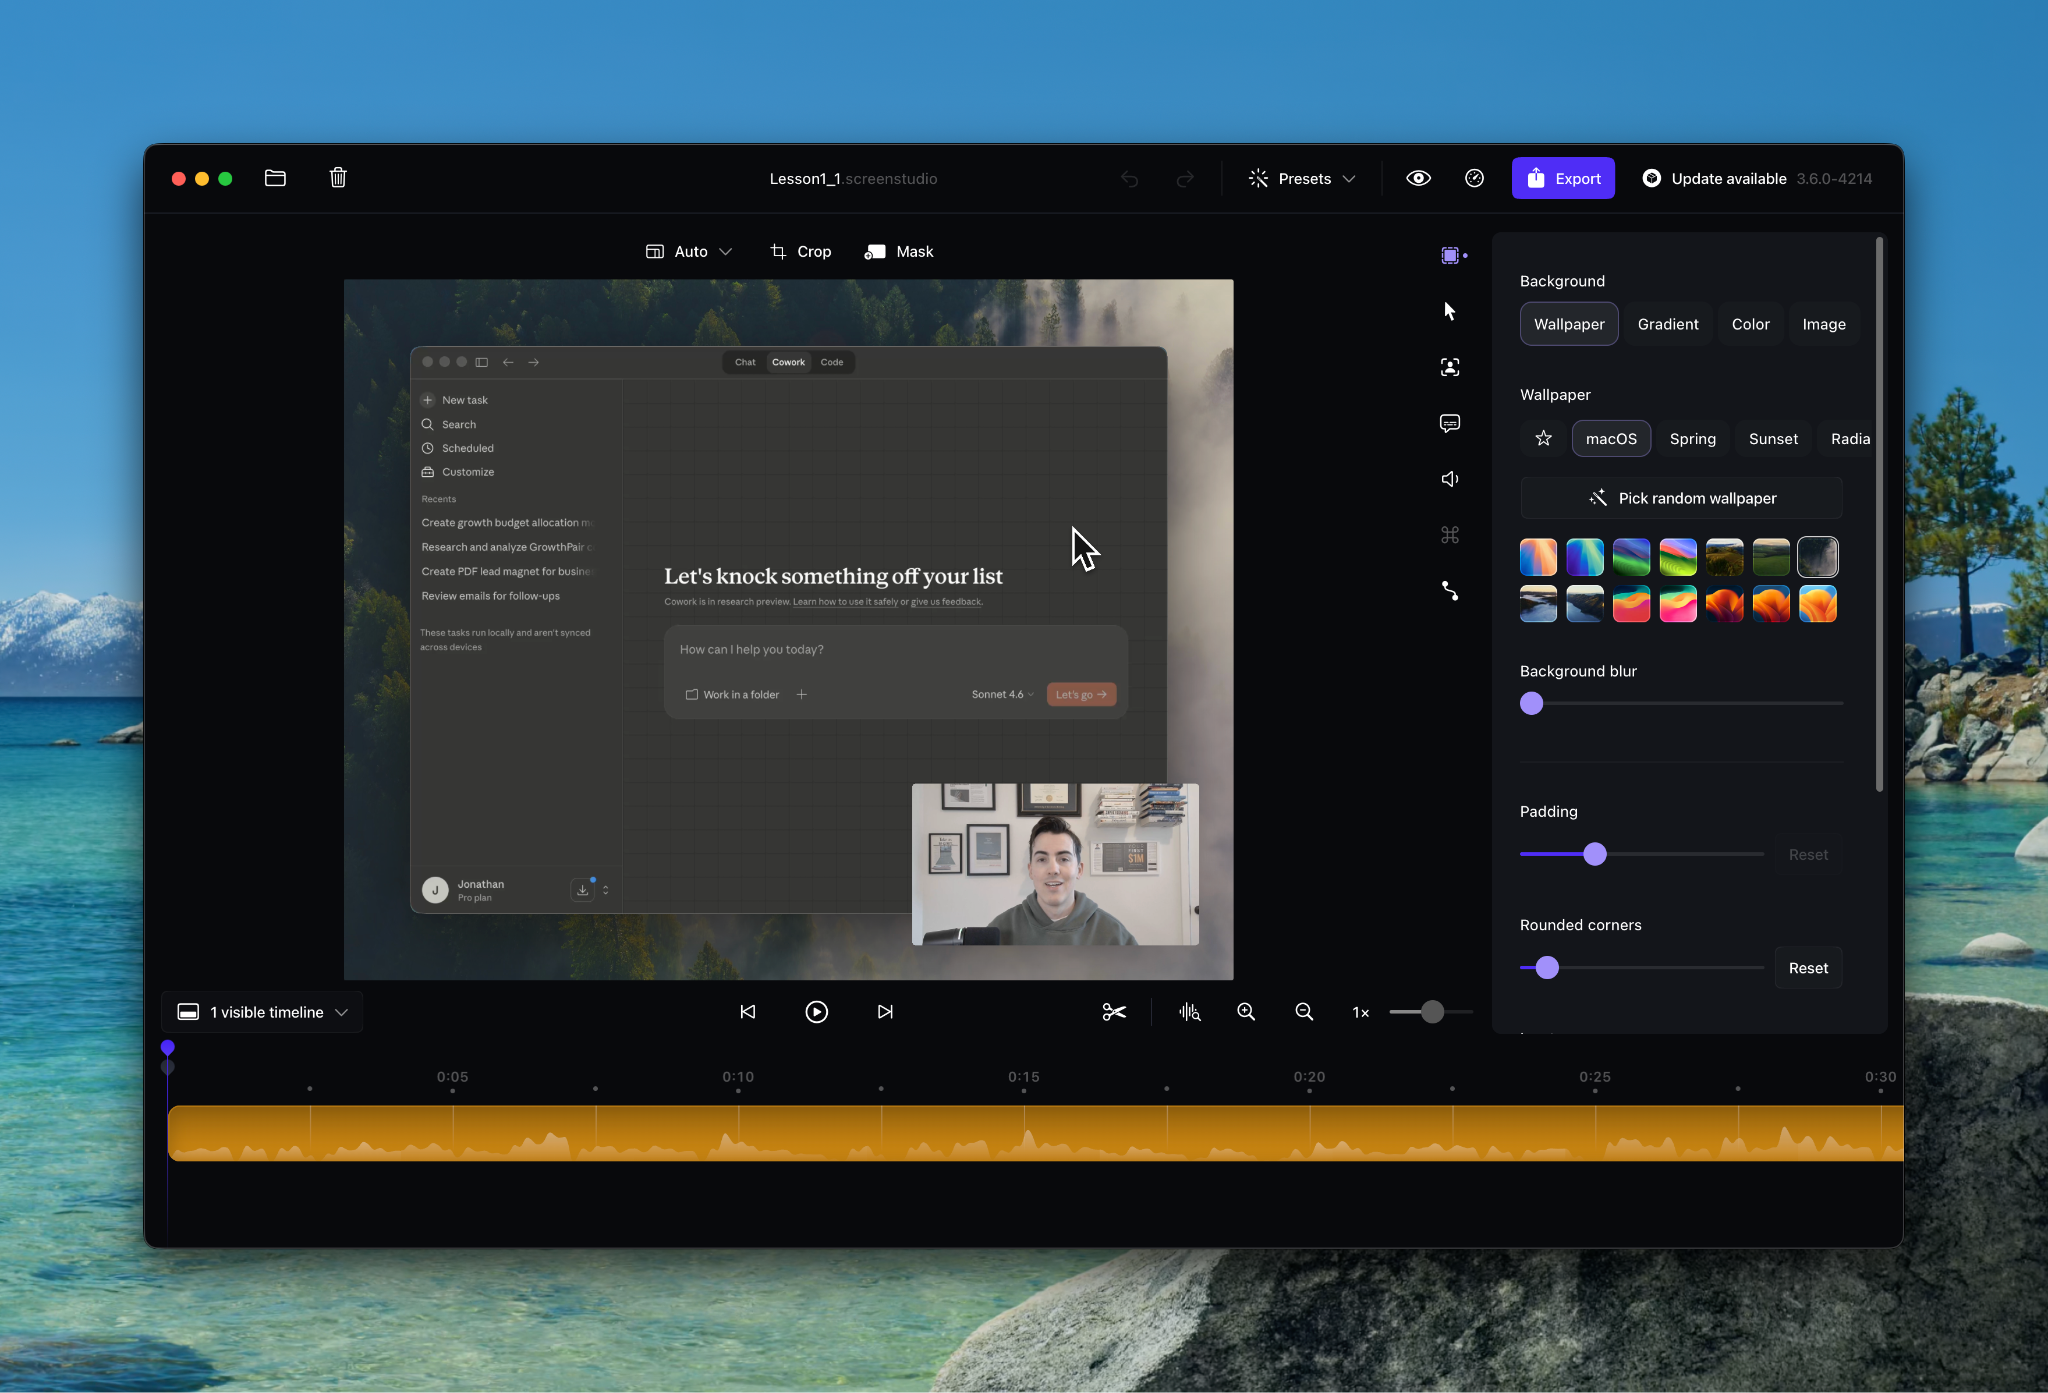The image size is (2048, 1393).
Task: Open the Audio speaker settings icon
Action: coord(1450,479)
